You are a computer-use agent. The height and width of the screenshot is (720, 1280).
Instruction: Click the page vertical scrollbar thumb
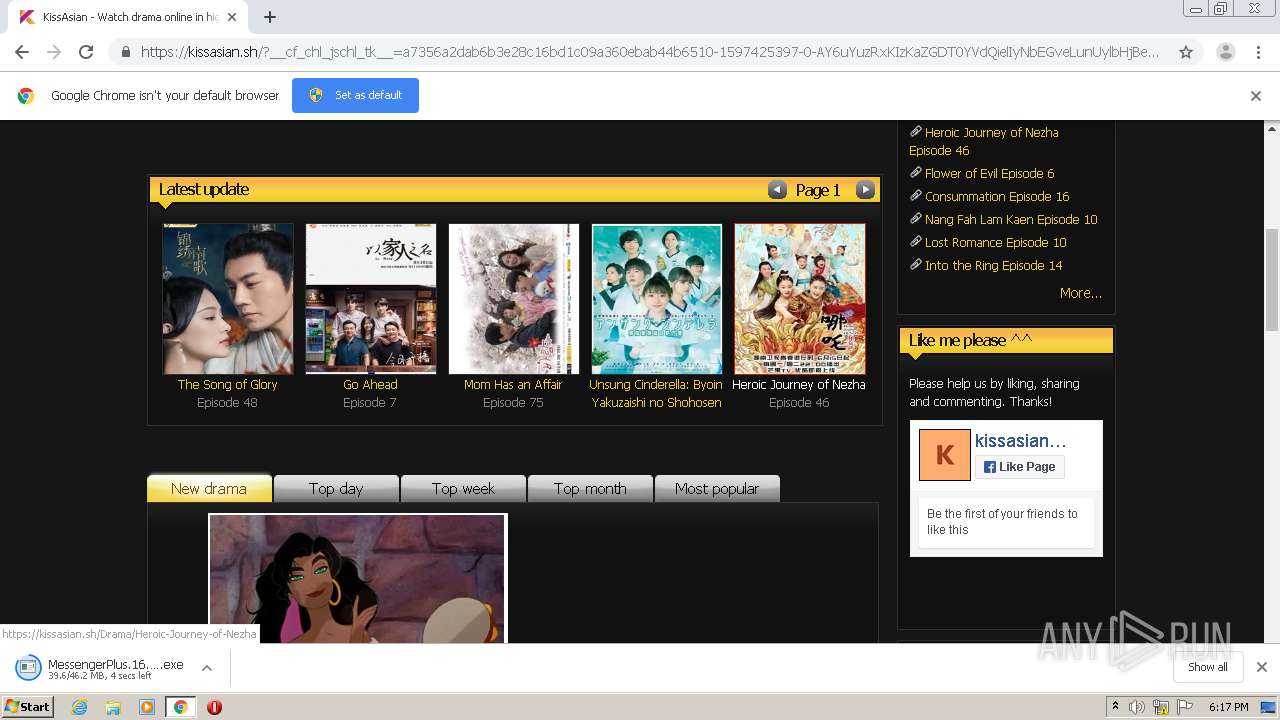point(1272,280)
